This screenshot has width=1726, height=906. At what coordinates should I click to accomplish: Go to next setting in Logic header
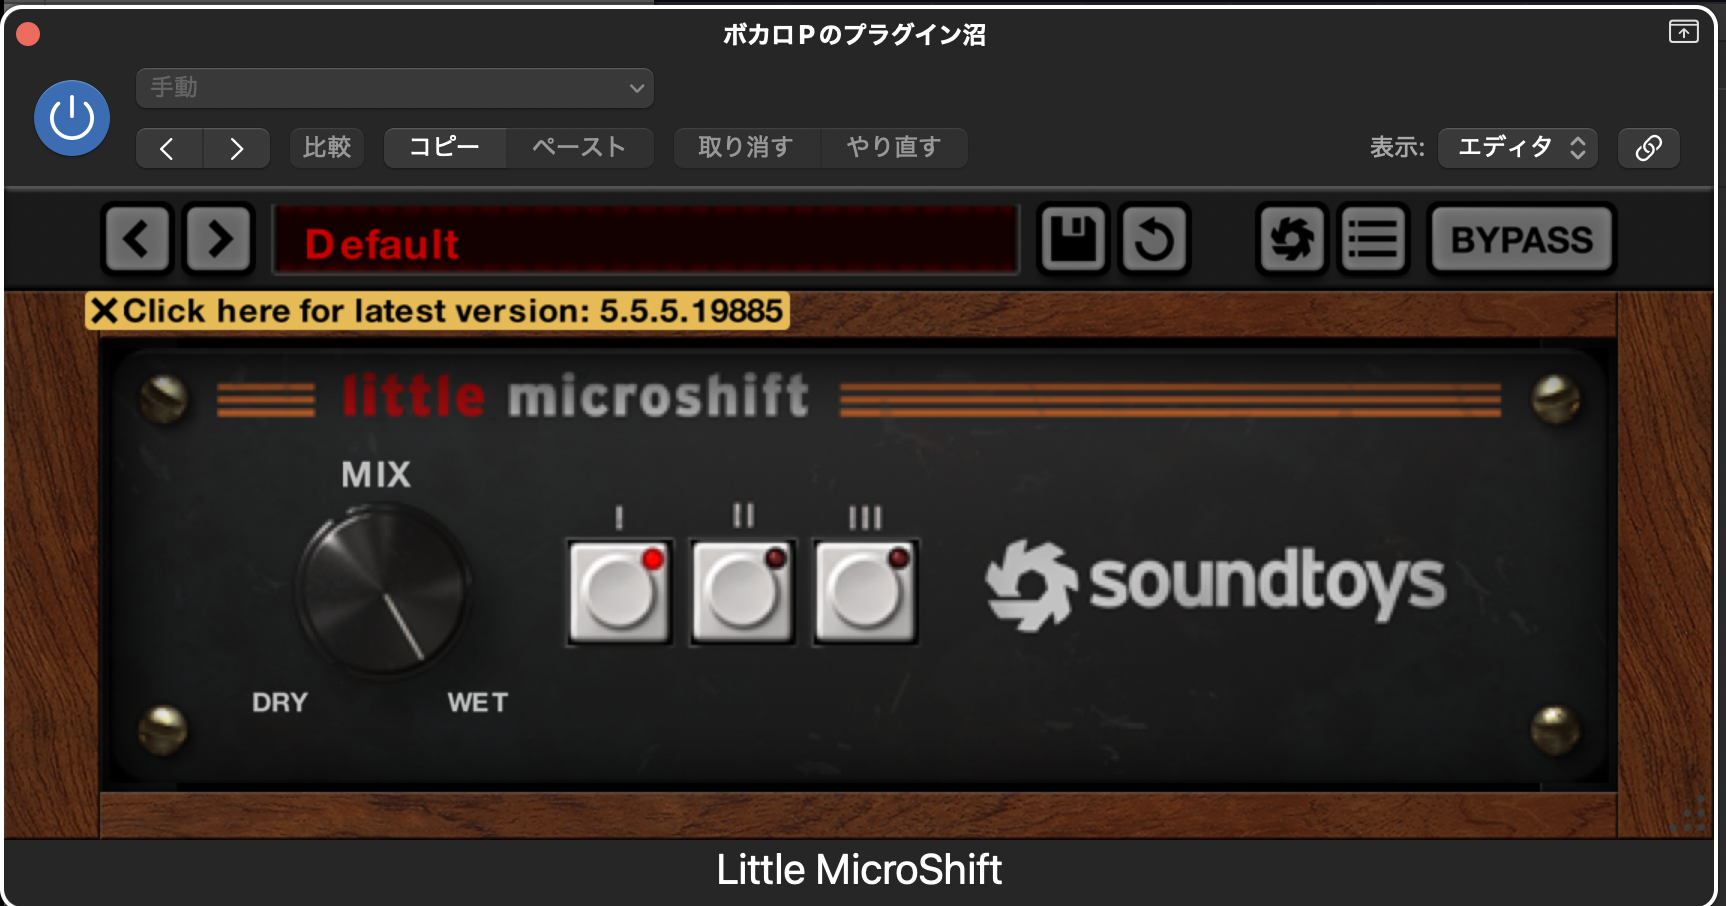pyautogui.click(x=236, y=148)
